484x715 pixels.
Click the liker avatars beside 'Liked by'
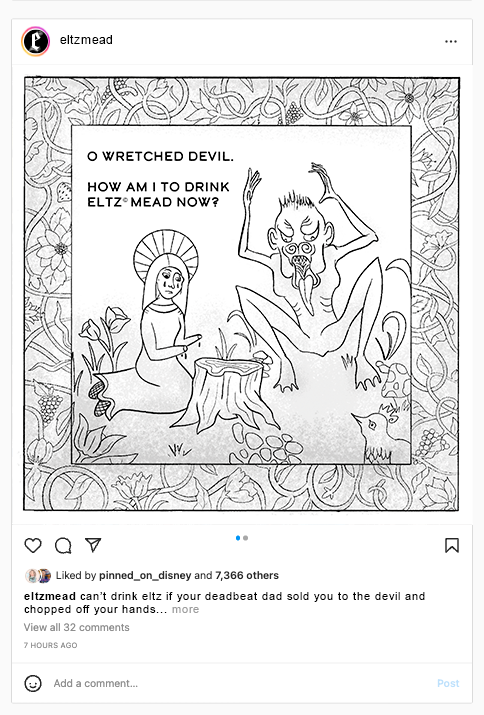coord(38,575)
